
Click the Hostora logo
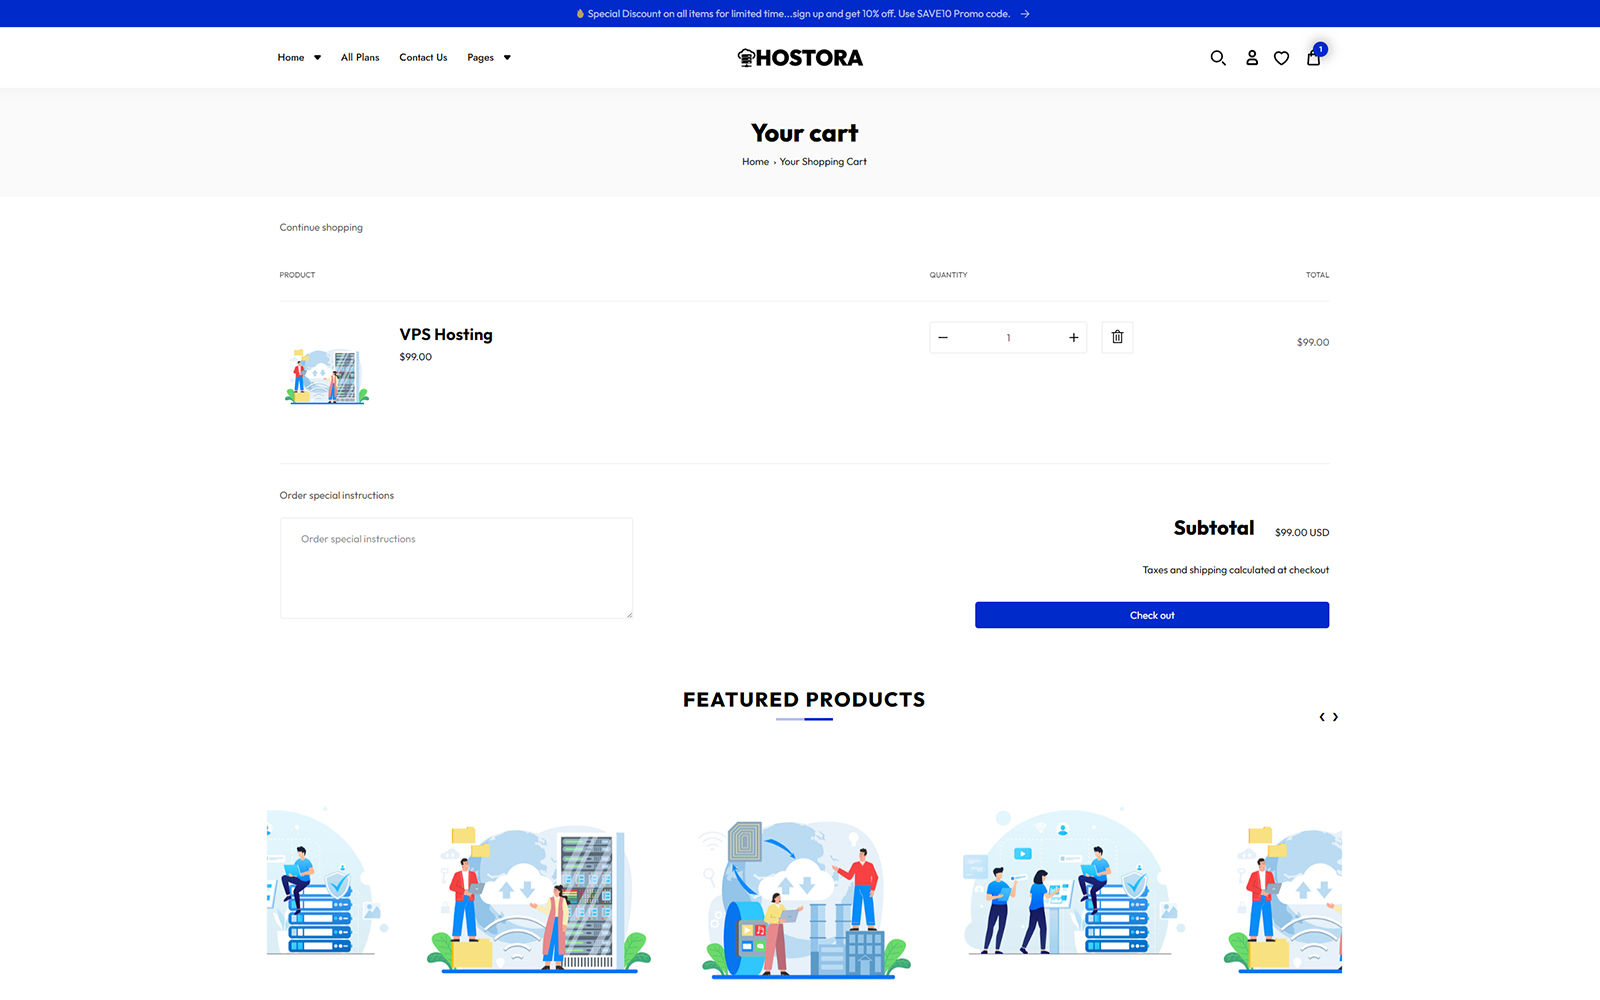click(800, 58)
